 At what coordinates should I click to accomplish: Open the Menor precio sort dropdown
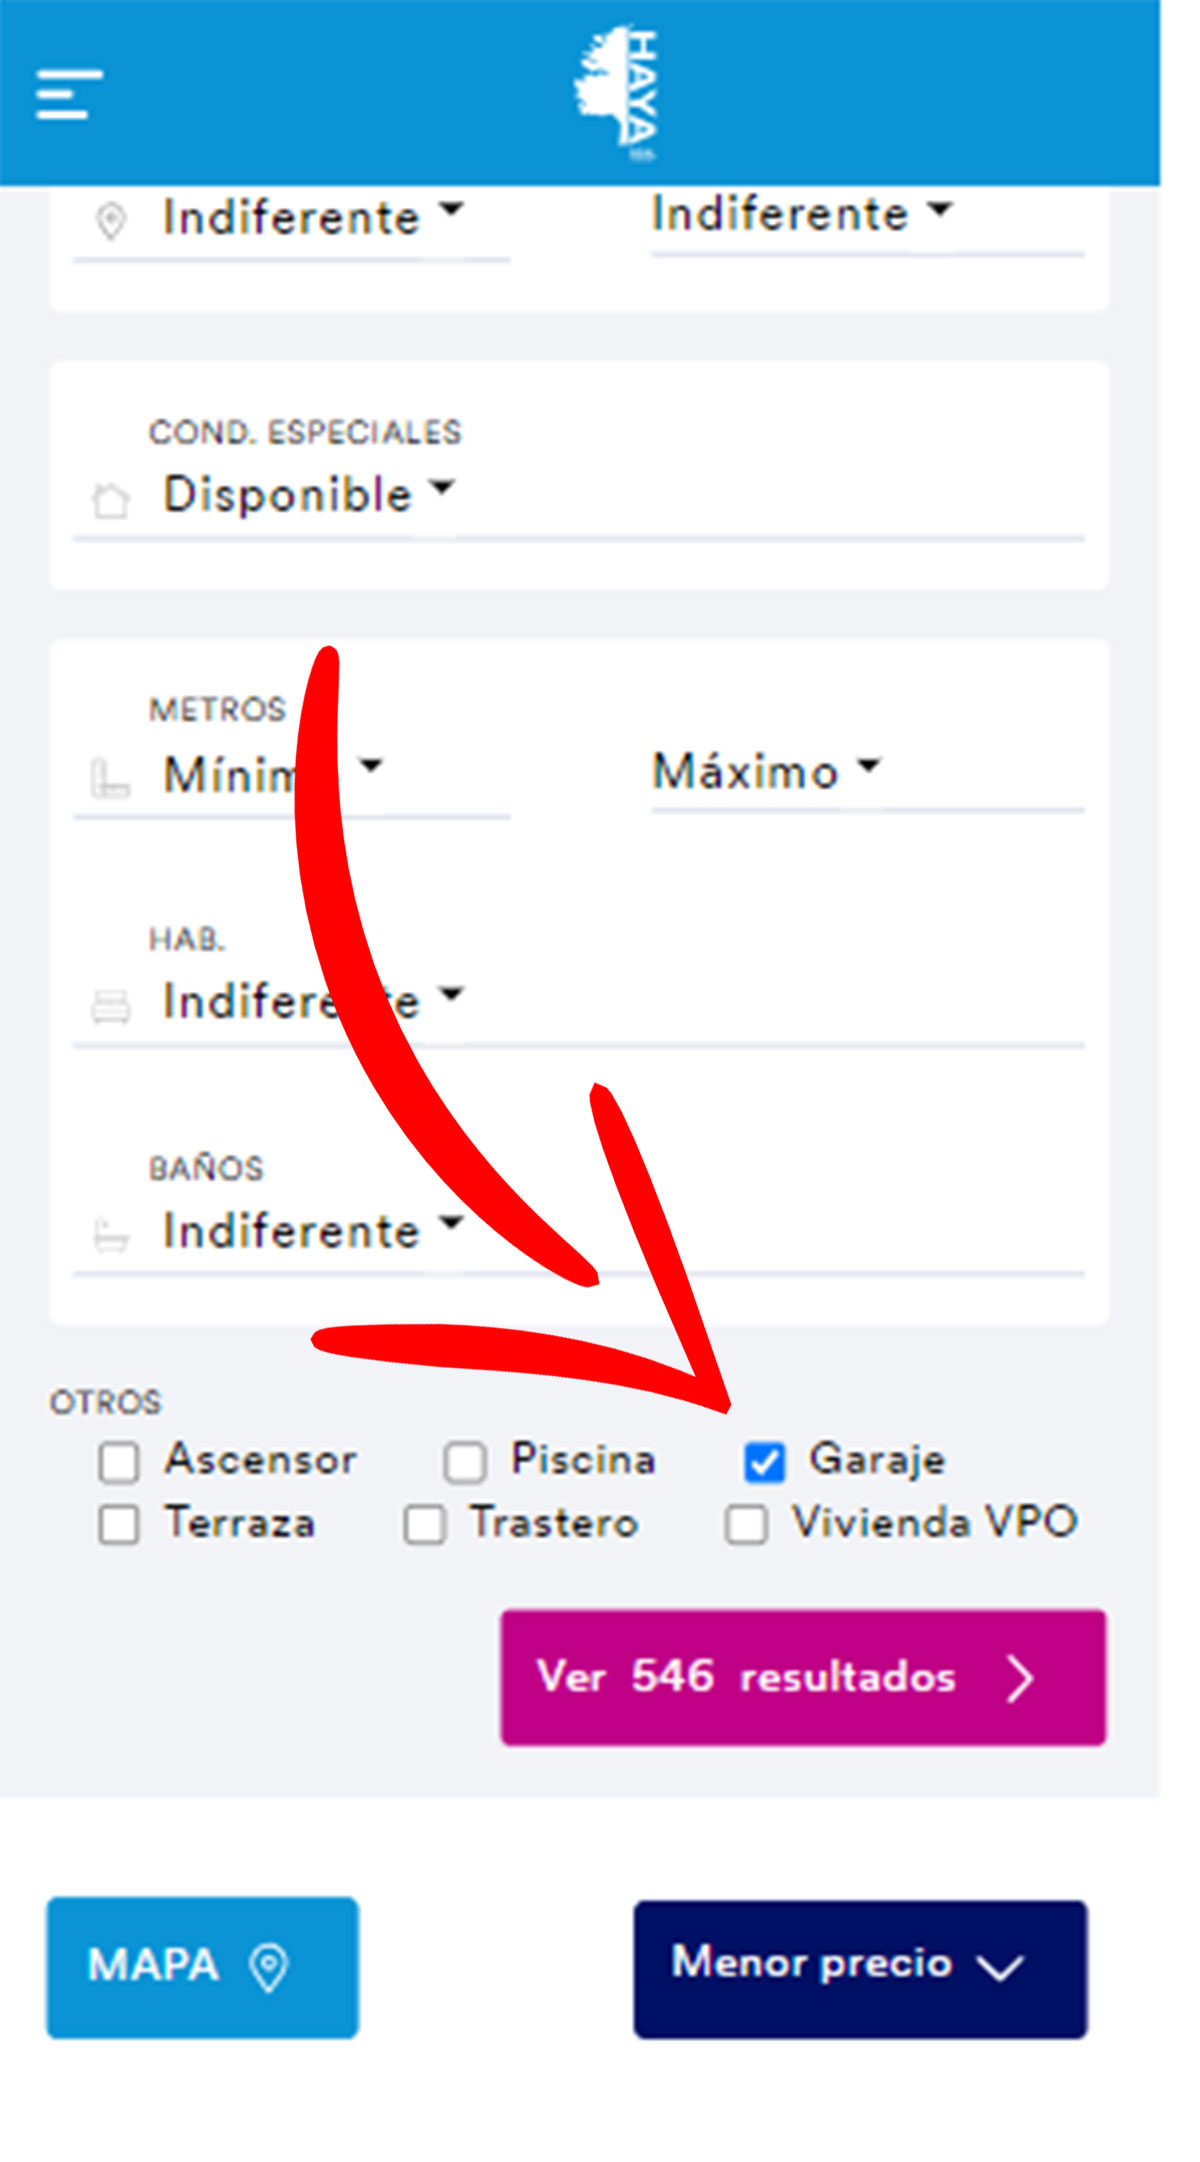tap(860, 1968)
